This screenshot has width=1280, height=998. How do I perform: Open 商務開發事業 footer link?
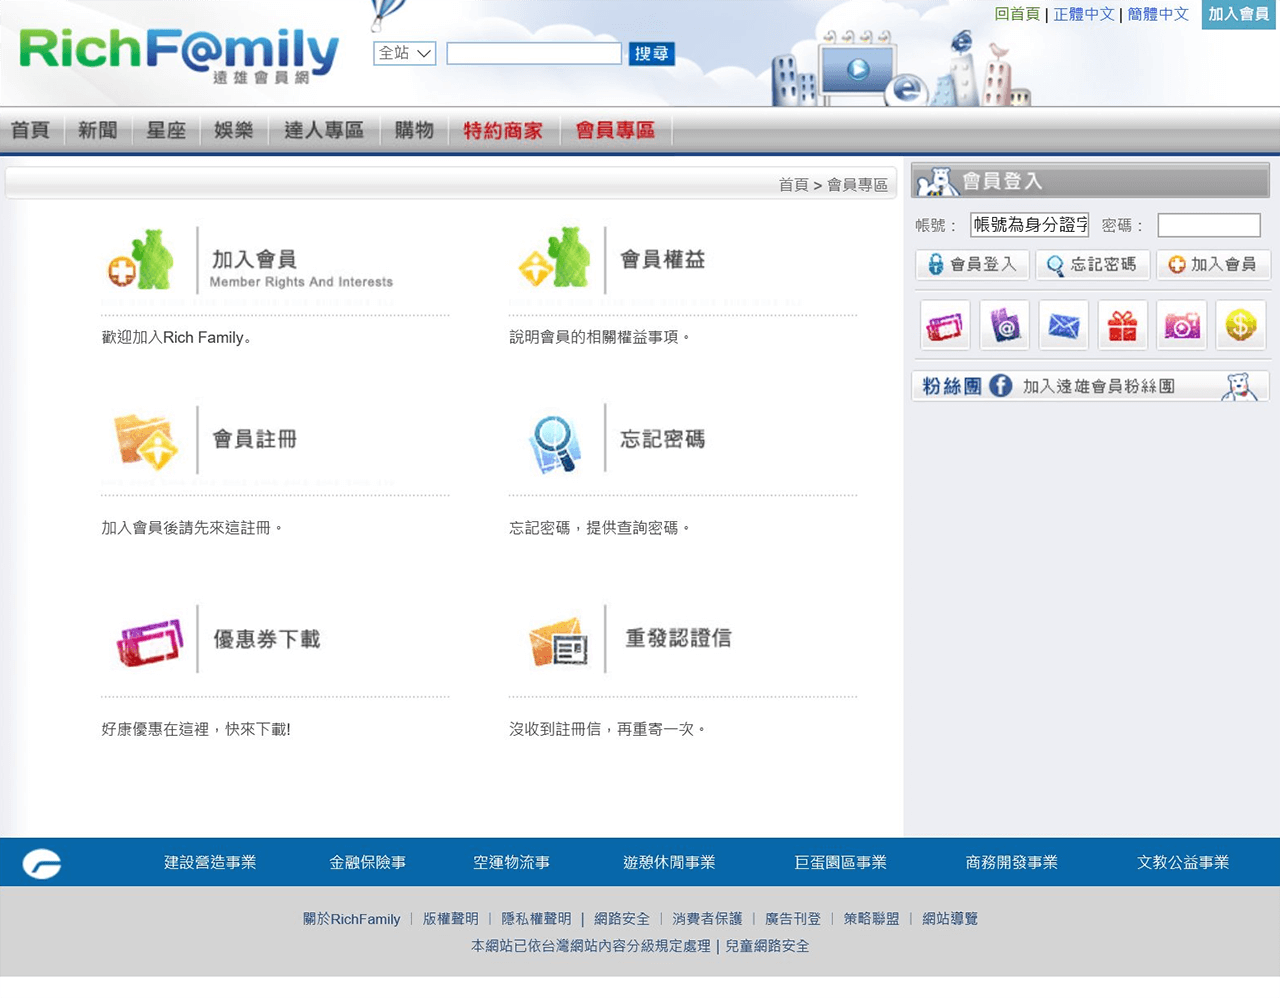1011,862
